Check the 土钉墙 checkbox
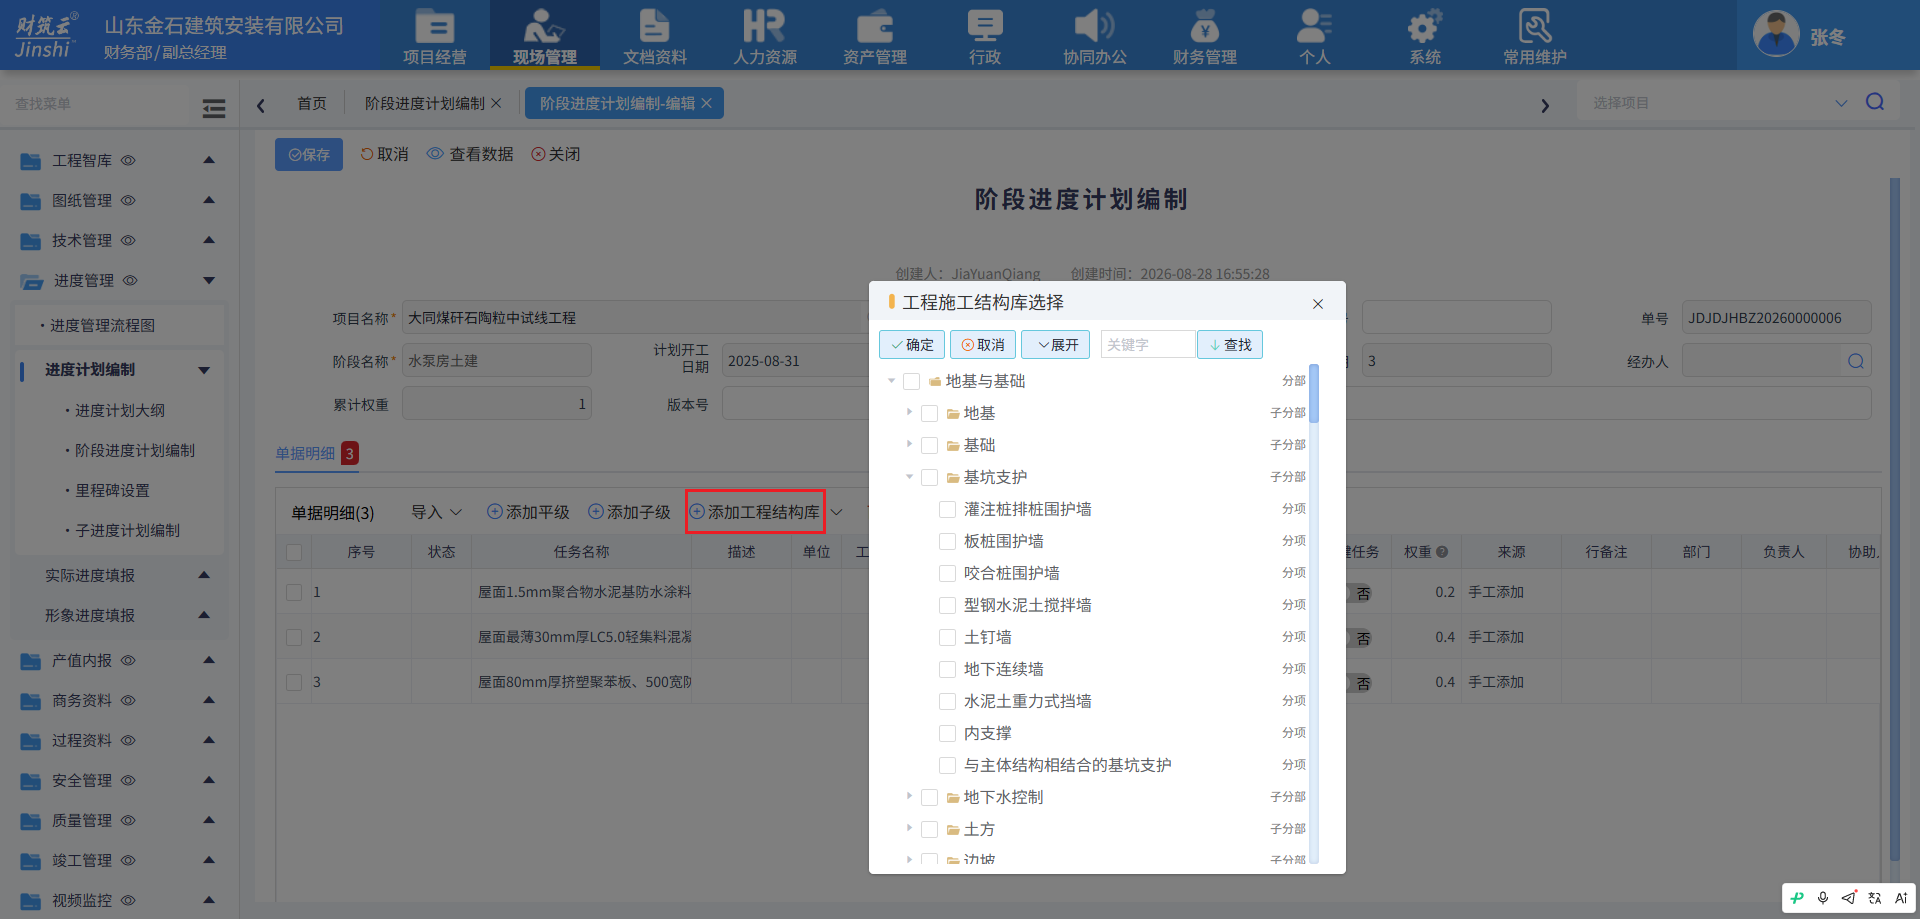The image size is (1920, 919). 947,637
